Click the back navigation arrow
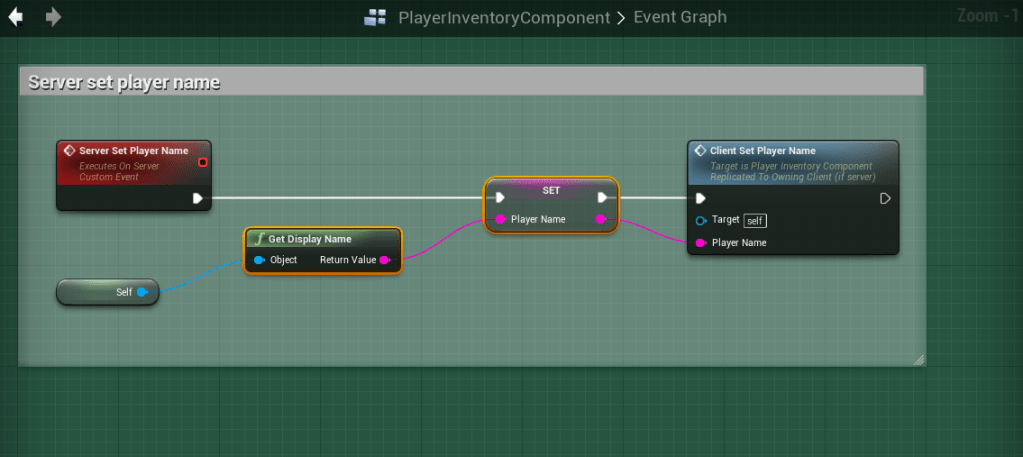 [x=16, y=17]
